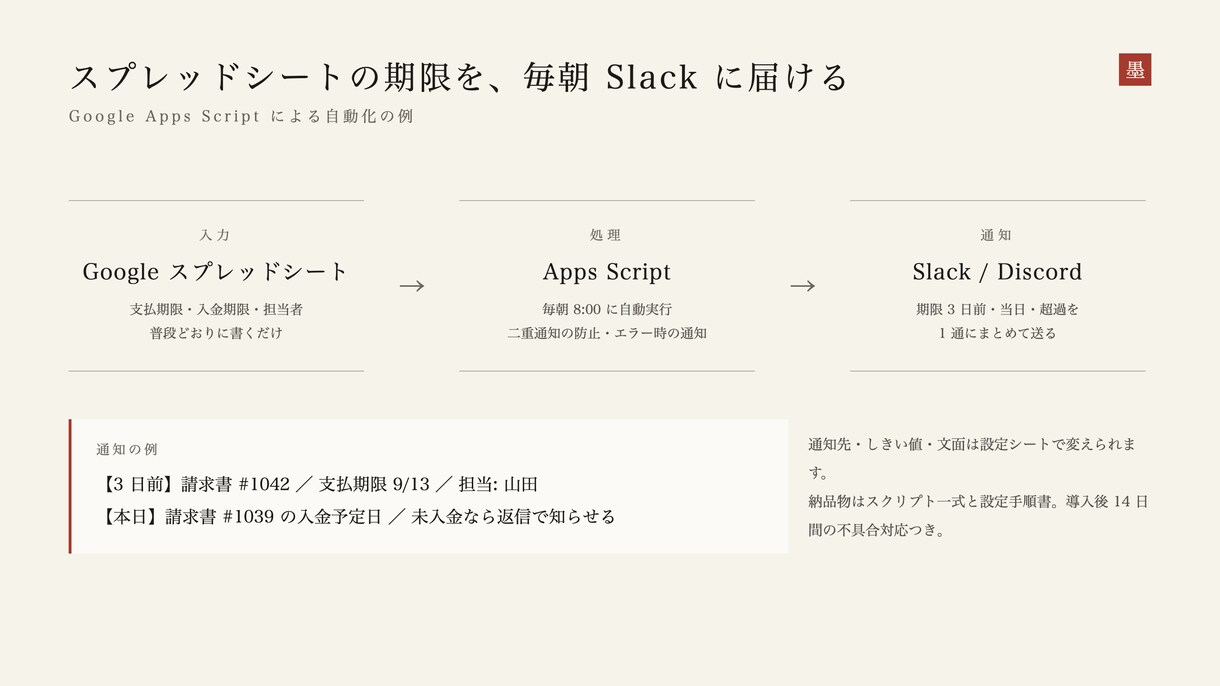Click the 処理 column label
1220x686 pixels.
pos(606,235)
